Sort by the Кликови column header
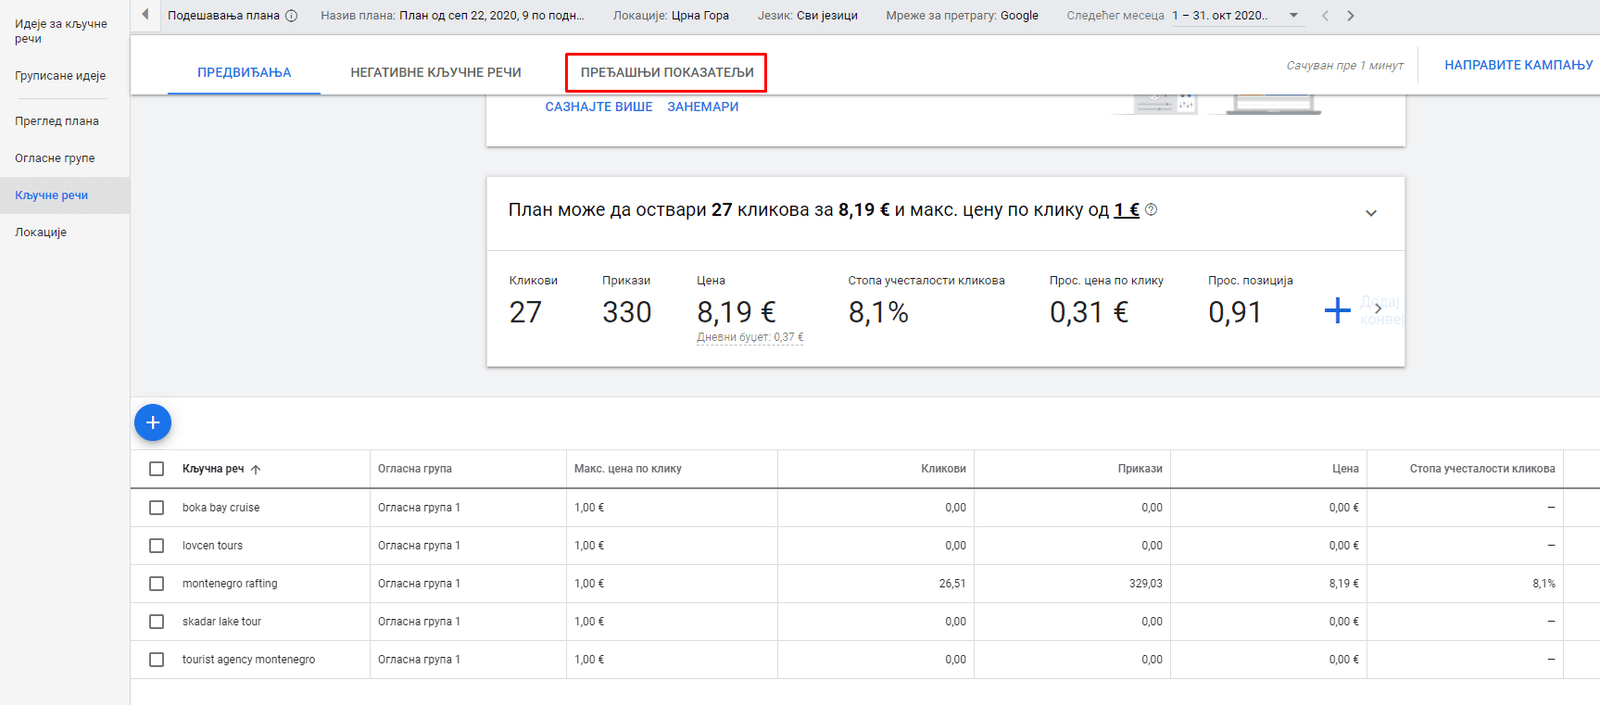This screenshot has width=1600, height=705. point(943,469)
